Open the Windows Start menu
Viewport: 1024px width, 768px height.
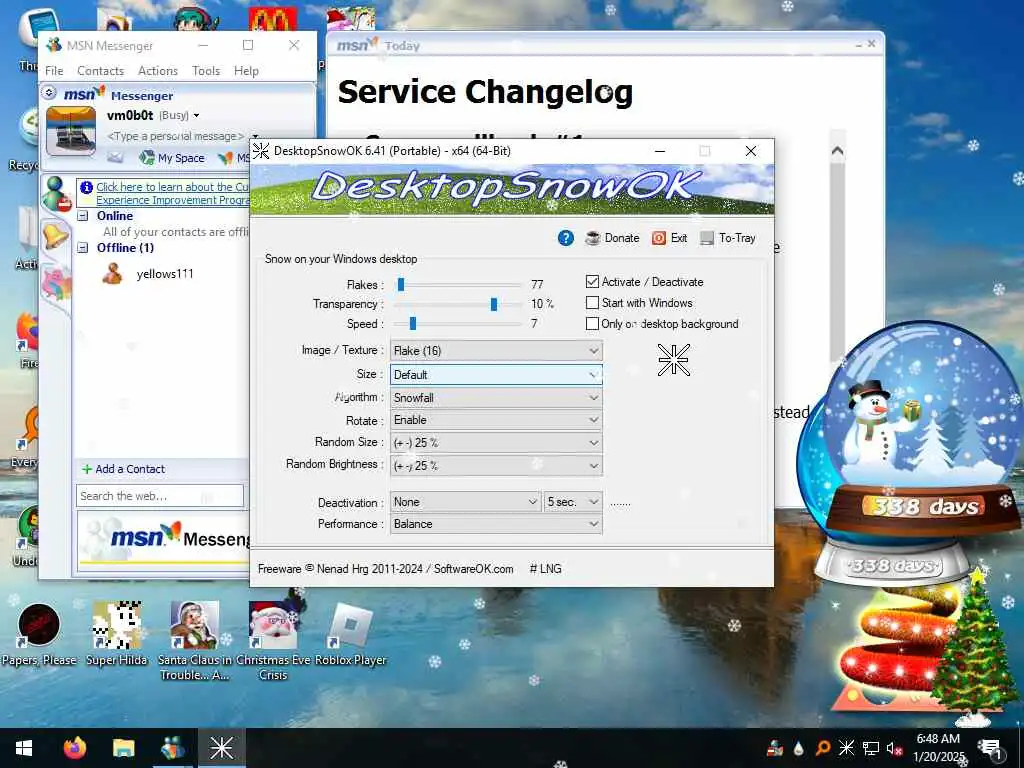pos(24,748)
